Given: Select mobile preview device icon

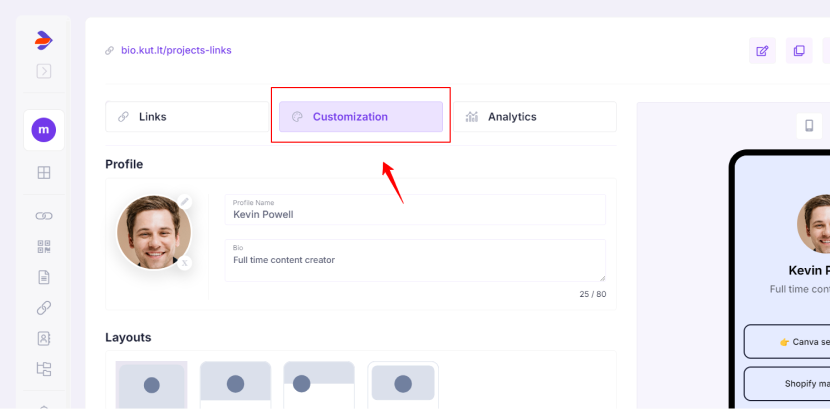Looking at the screenshot, I should click(x=809, y=126).
